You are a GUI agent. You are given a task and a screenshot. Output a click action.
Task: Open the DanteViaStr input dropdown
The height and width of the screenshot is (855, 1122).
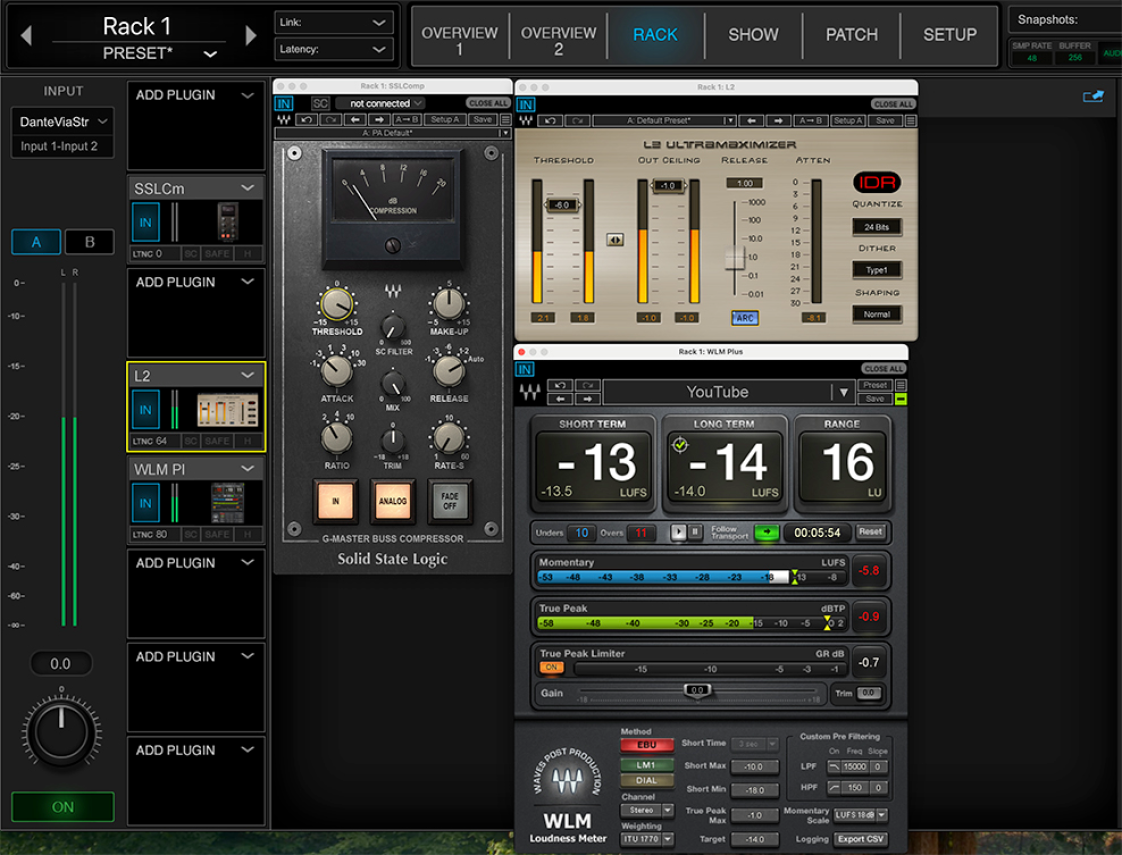63,123
